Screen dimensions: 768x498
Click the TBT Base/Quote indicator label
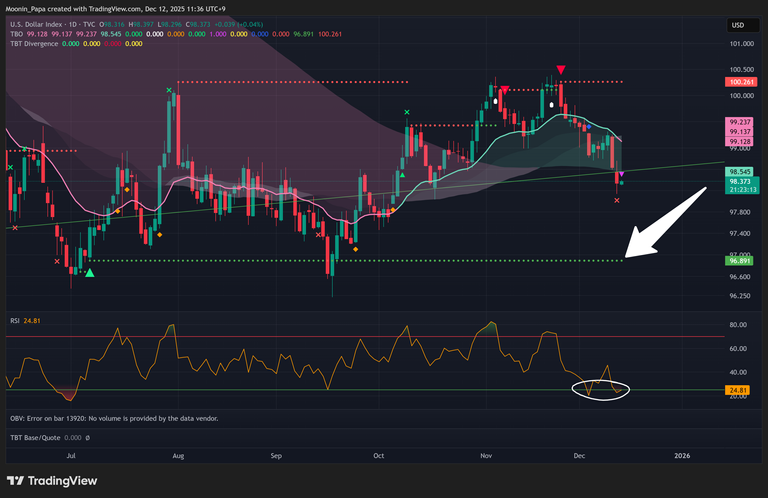[x=40, y=438]
